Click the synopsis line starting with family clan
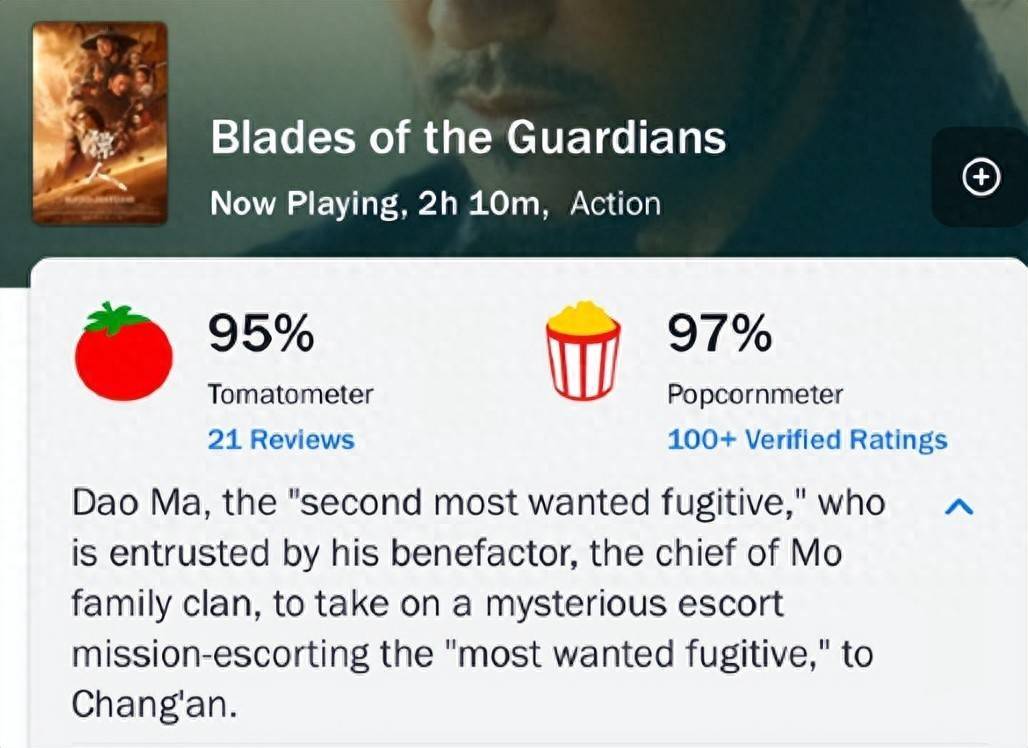1028x748 pixels. 428,604
